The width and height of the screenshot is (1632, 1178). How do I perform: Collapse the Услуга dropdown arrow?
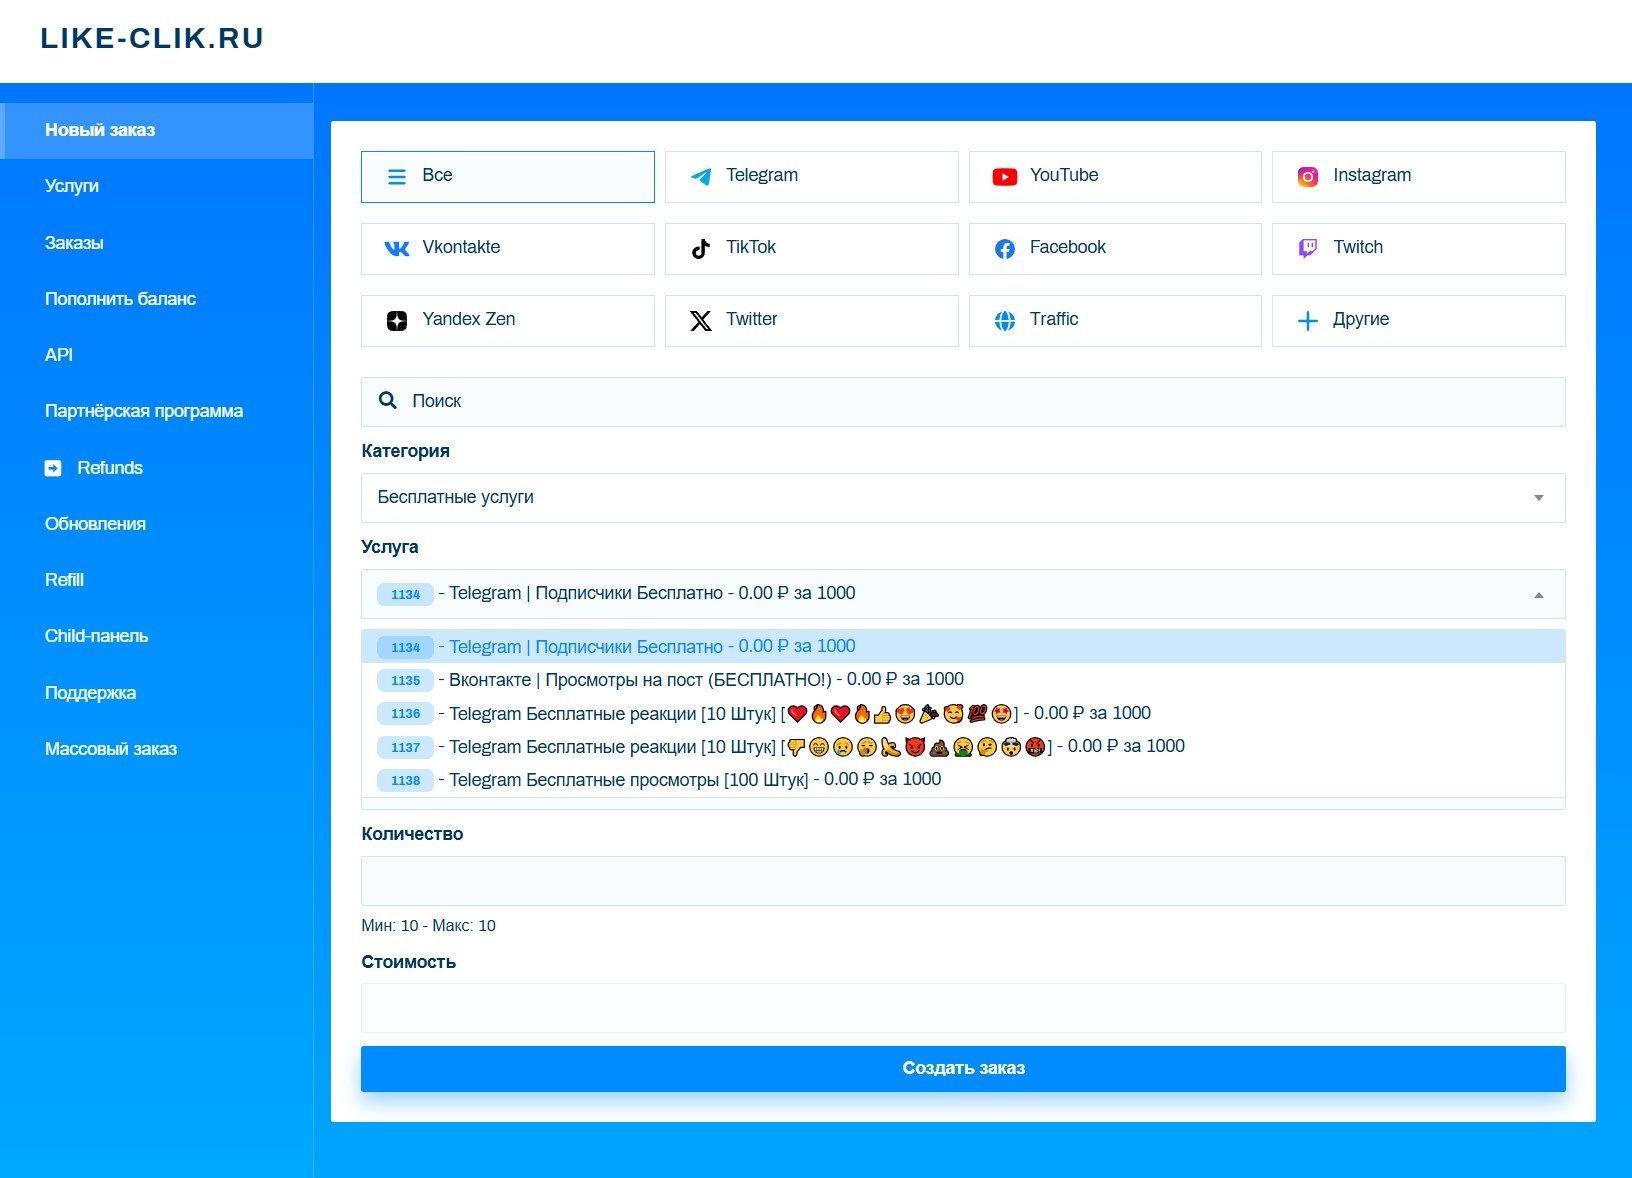pyautogui.click(x=1538, y=595)
